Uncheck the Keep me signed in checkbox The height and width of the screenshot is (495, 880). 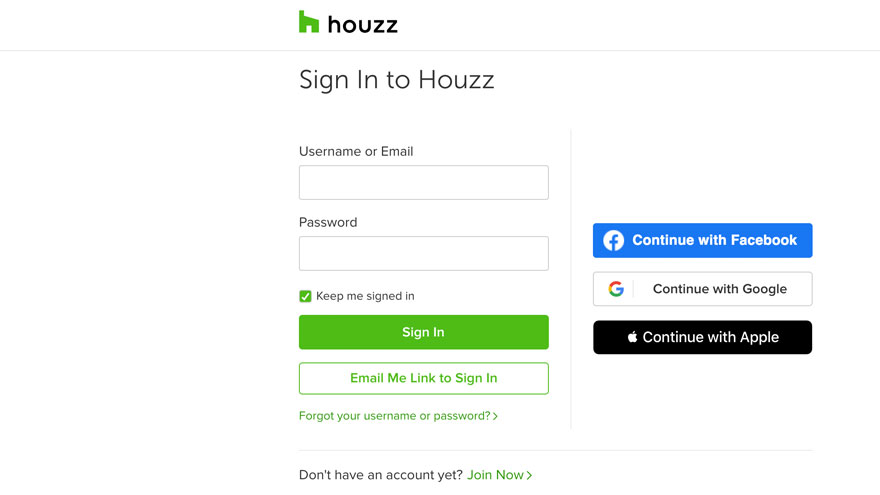click(305, 296)
